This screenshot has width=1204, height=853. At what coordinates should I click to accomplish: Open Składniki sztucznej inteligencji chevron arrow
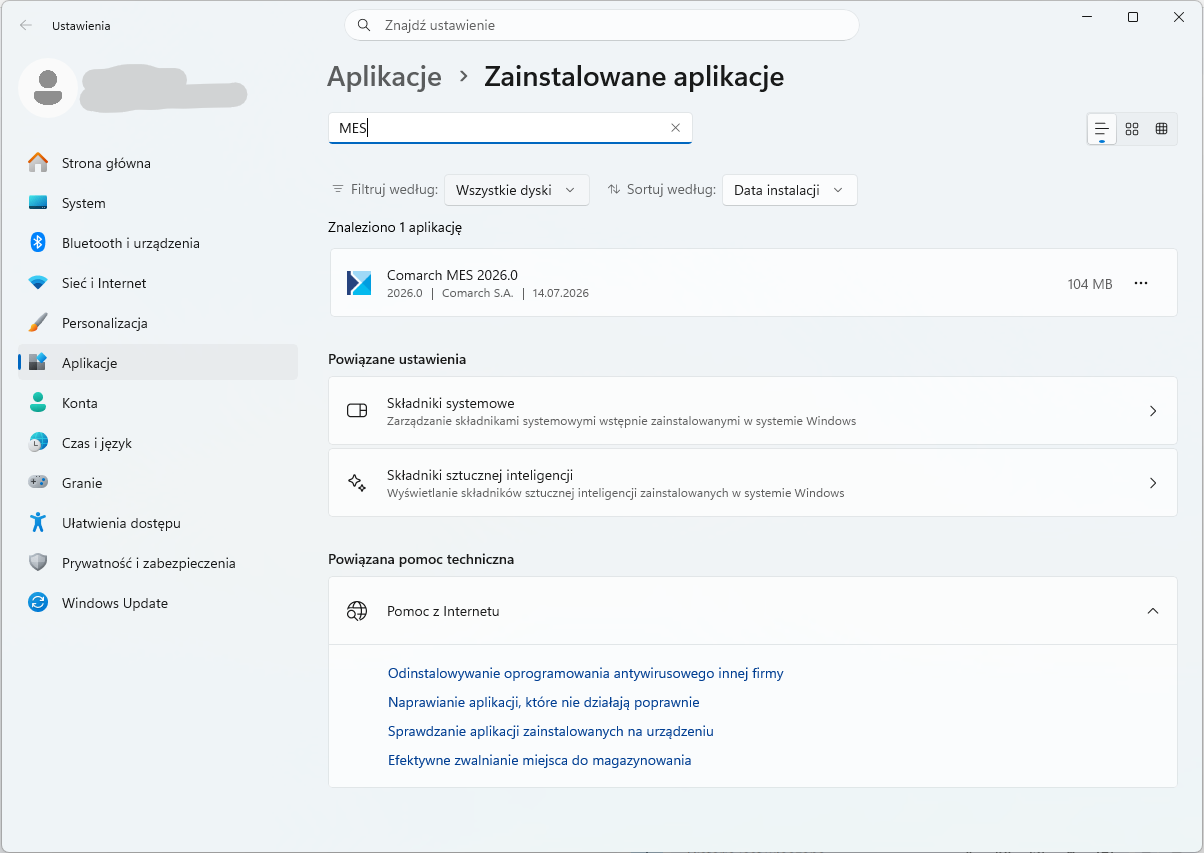[1153, 483]
